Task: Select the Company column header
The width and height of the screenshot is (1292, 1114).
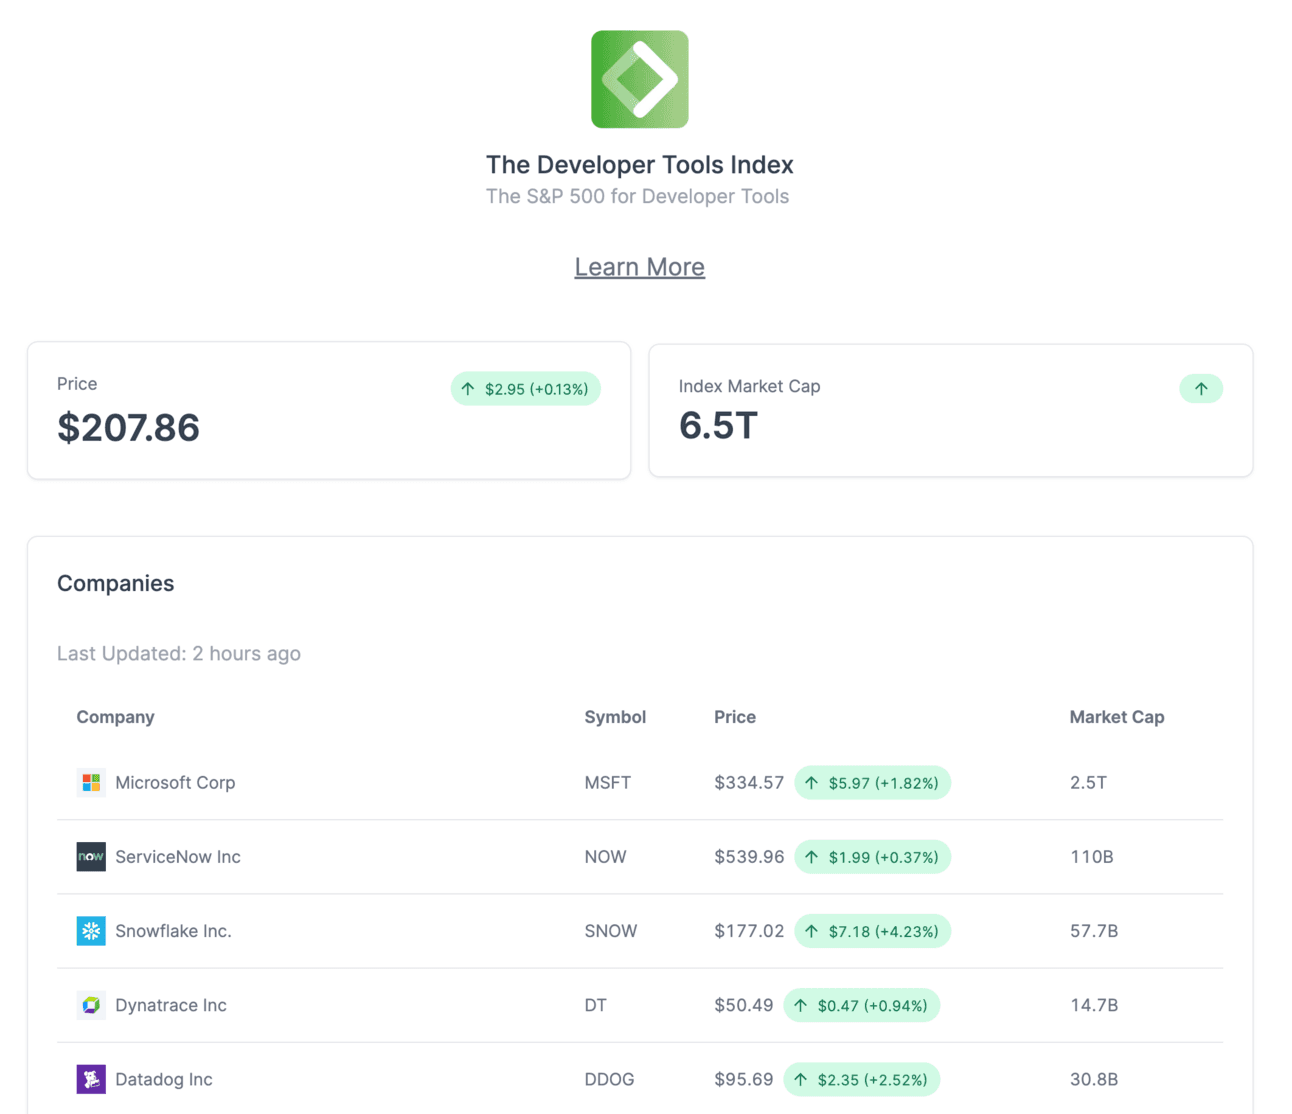Action: (116, 717)
